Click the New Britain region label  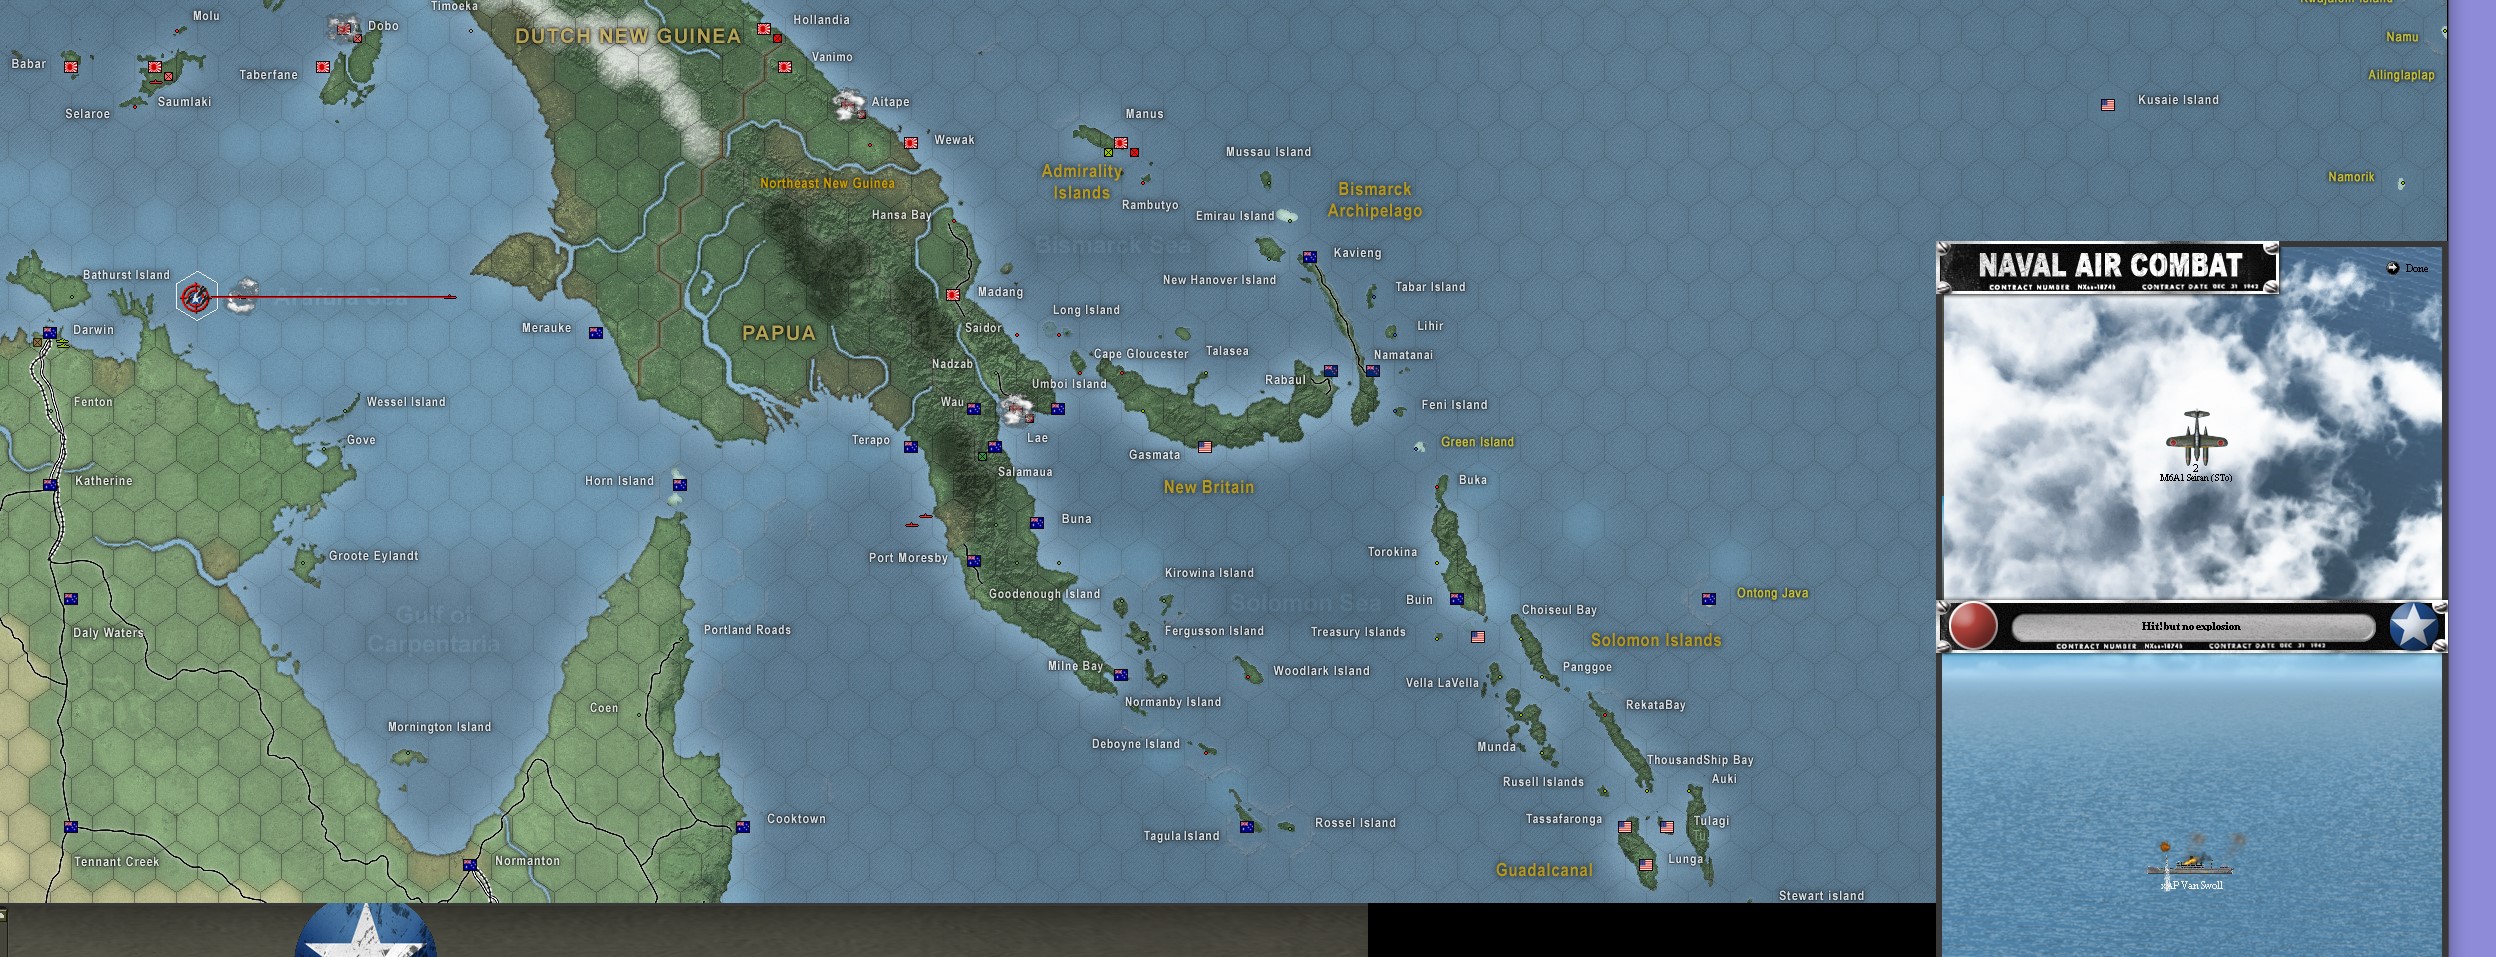click(1209, 487)
